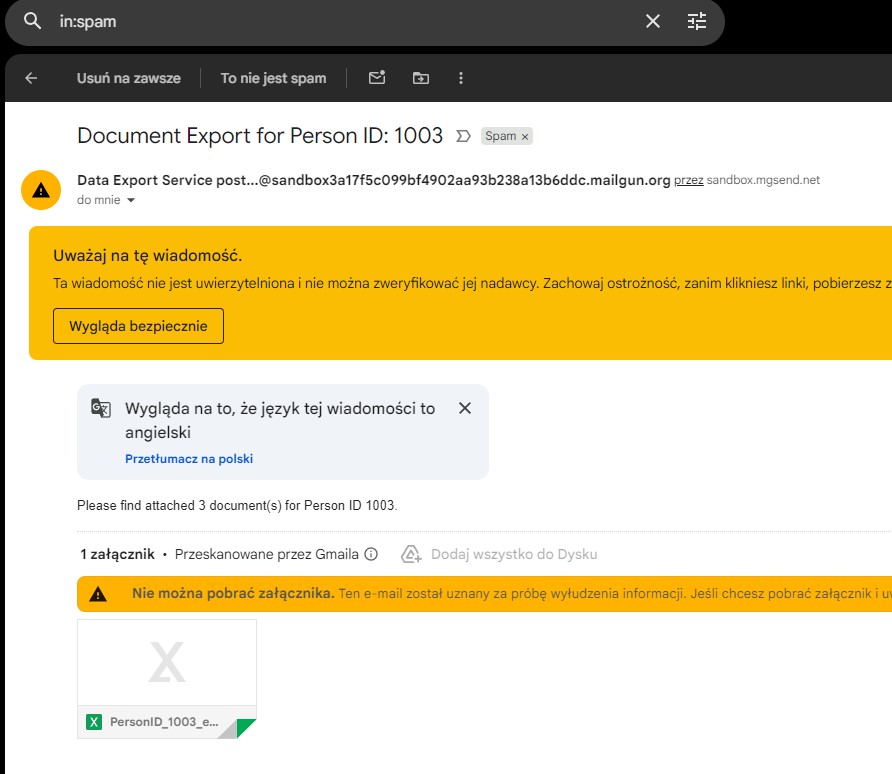
Task: Expand the 'do mnie' recipient details arrow
Action: 131,200
